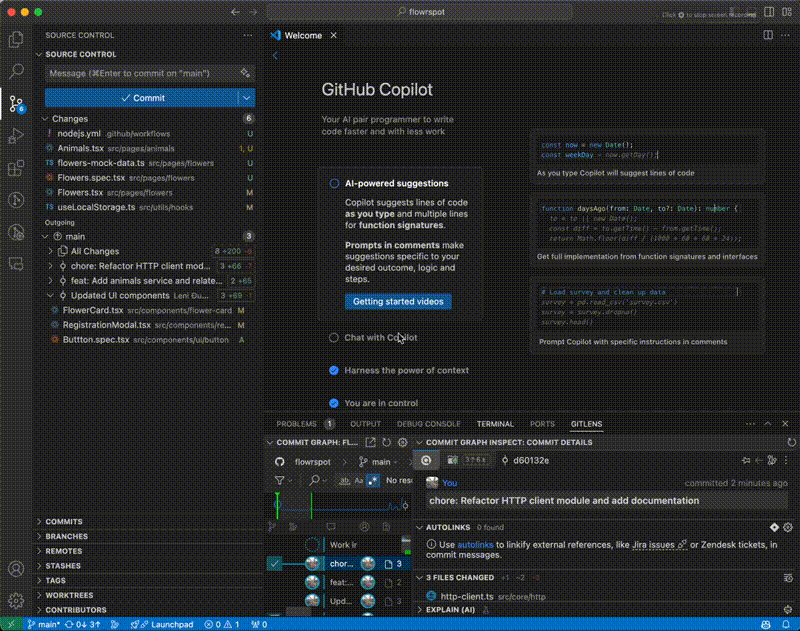Open main branch dropdown in commit graph

379,462
